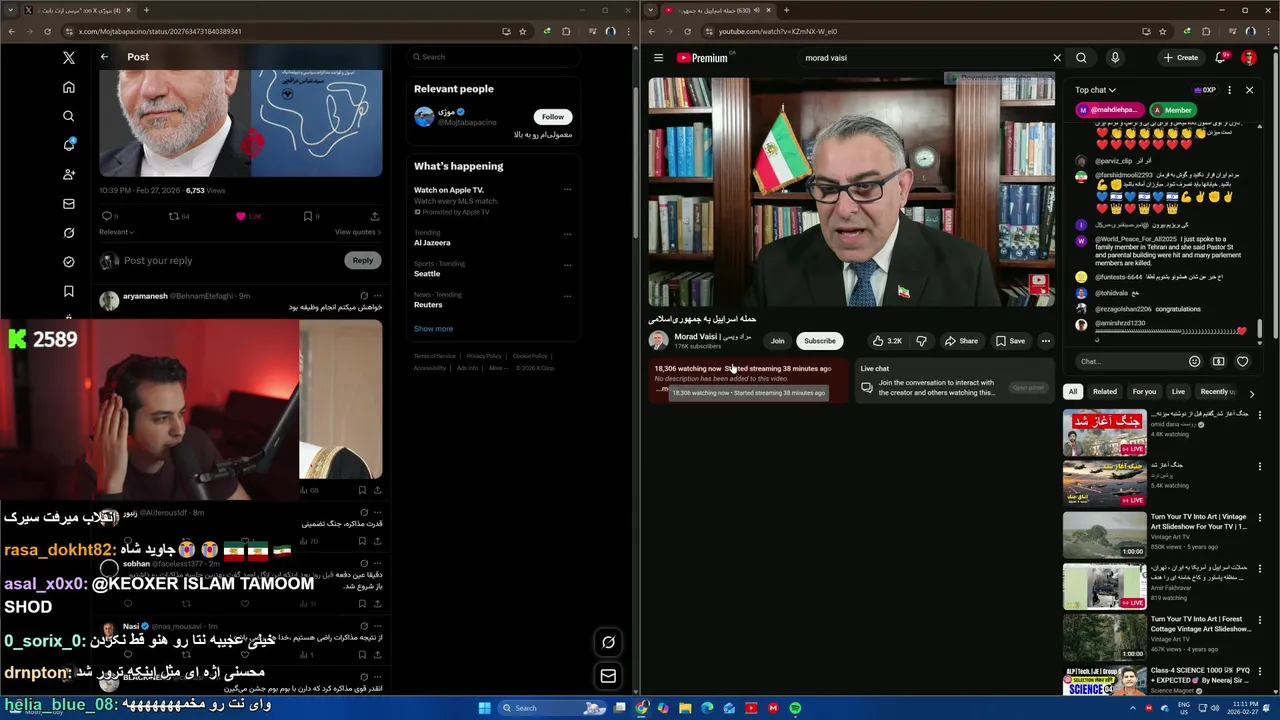Open X Home from the sidebar
The image size is (1280, 720).
tap(69, 87)
